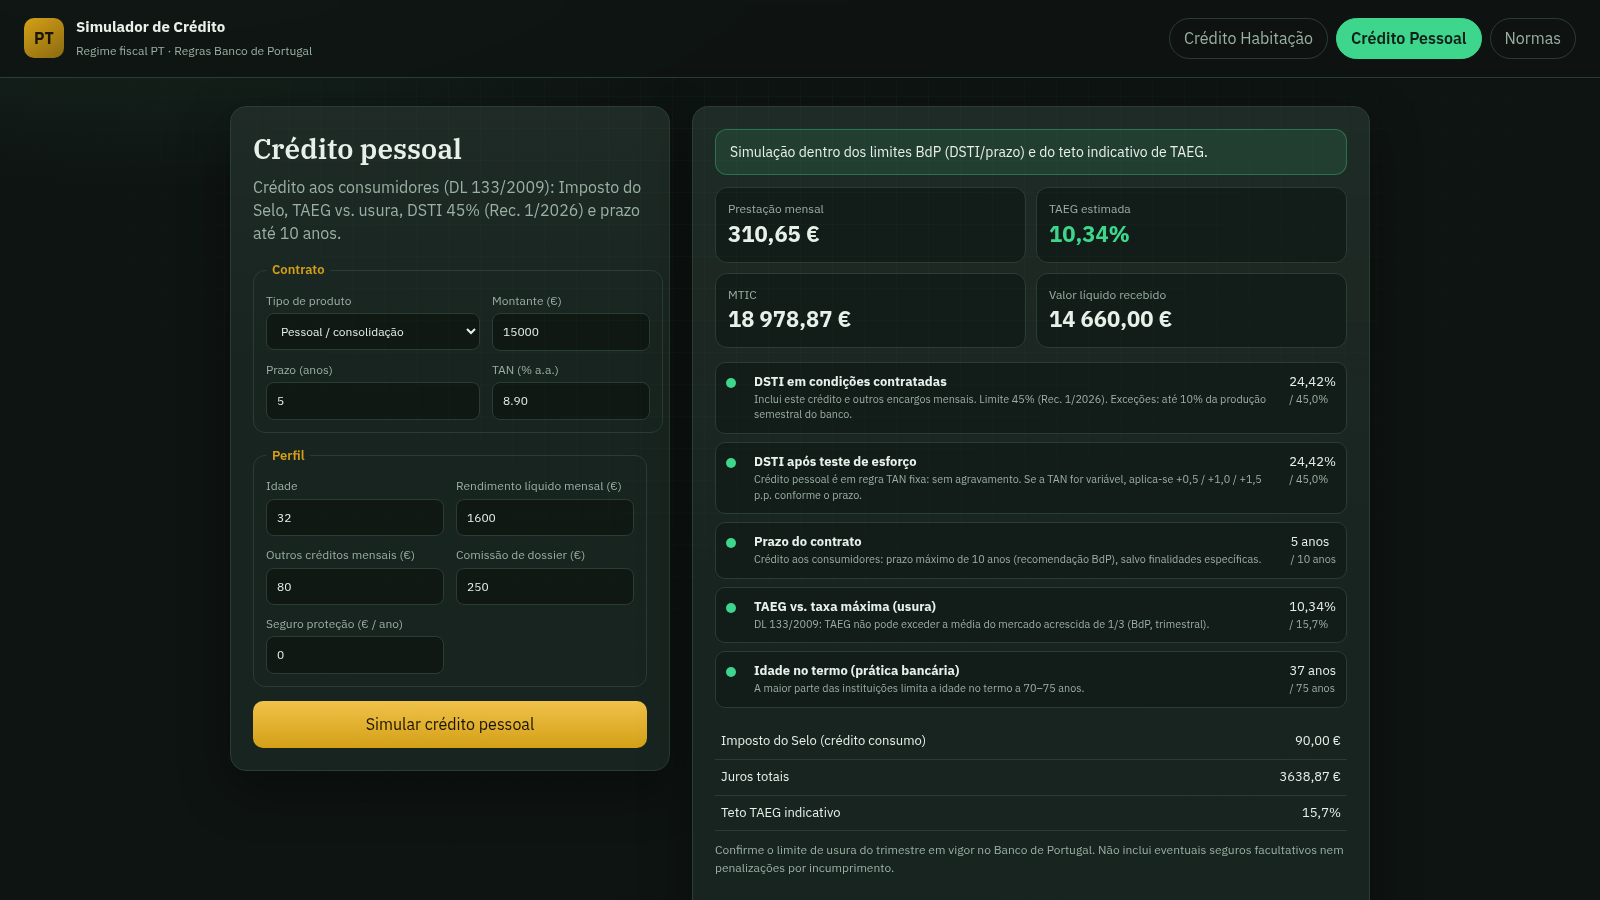
Task: Click status dot of DSTI após teste de esforço
Action: coord(731,463)
